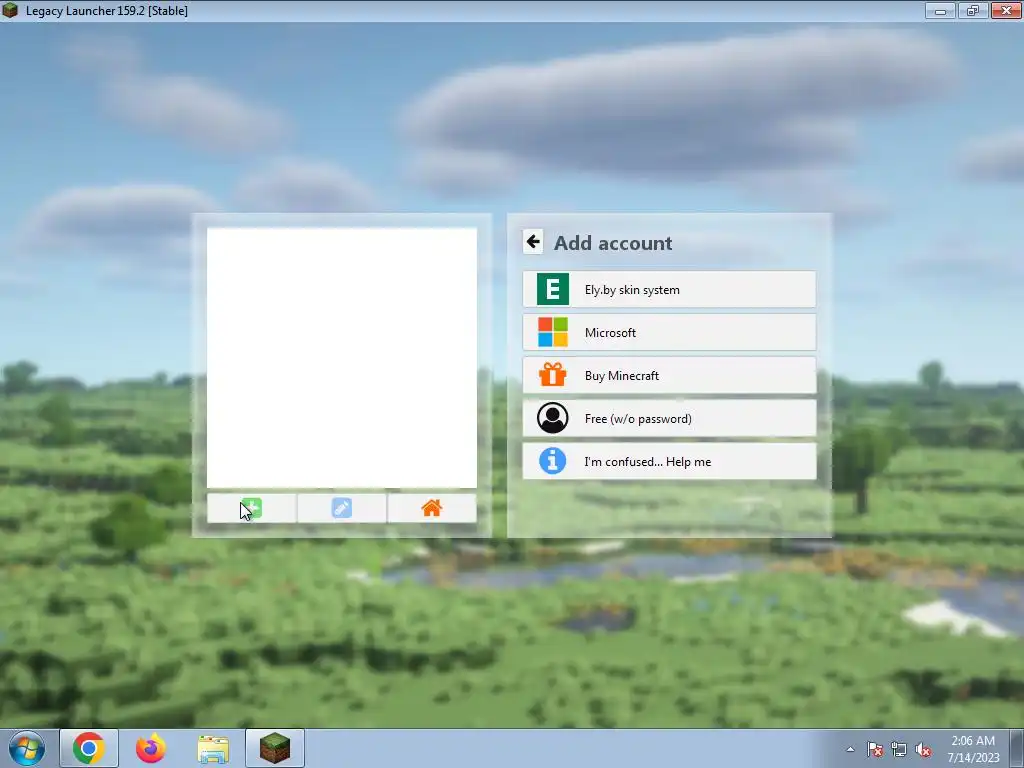The height and width of the screenshot is (768, 1024).
Task: Open Windows Explorer from the taskbar
Action: pos(213,749)
